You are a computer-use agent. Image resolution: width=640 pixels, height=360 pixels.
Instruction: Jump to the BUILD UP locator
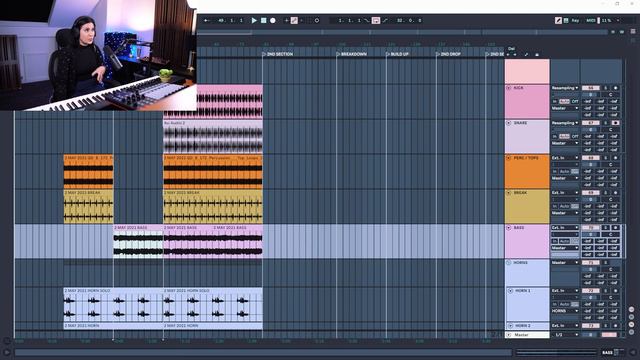[x=397, y=54]
